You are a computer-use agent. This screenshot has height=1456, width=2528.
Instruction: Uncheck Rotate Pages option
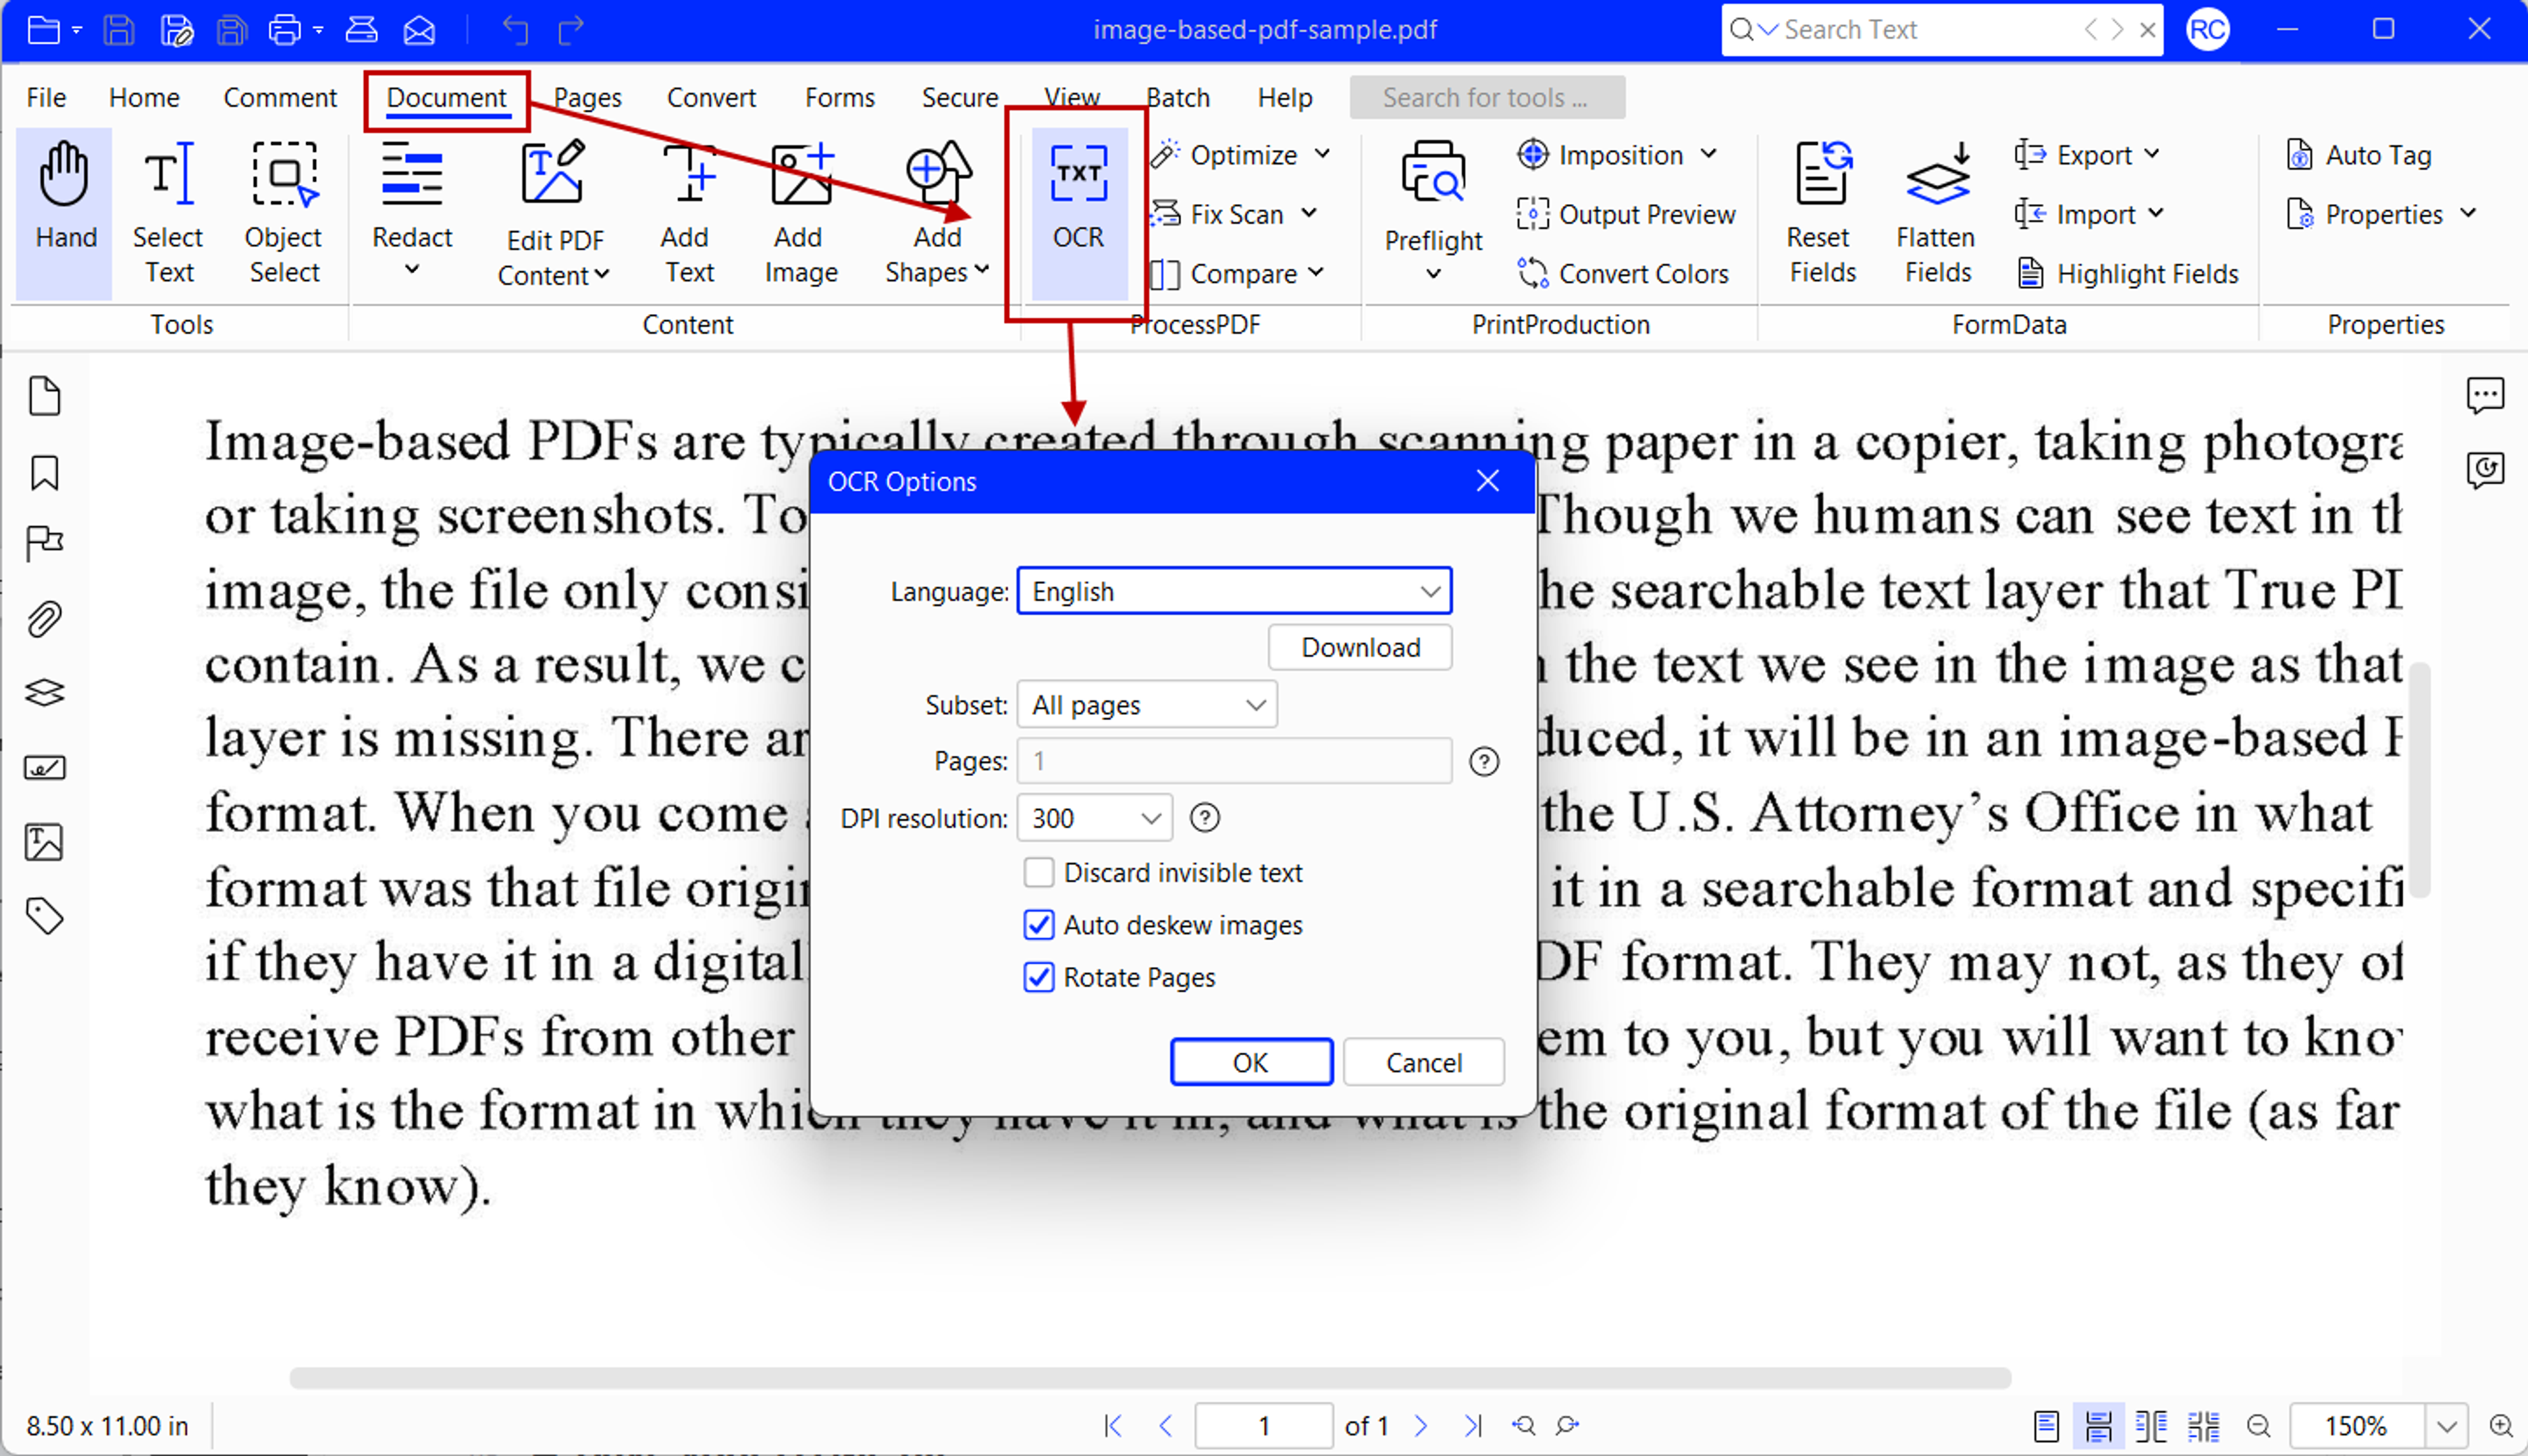tap(1039, 977)
